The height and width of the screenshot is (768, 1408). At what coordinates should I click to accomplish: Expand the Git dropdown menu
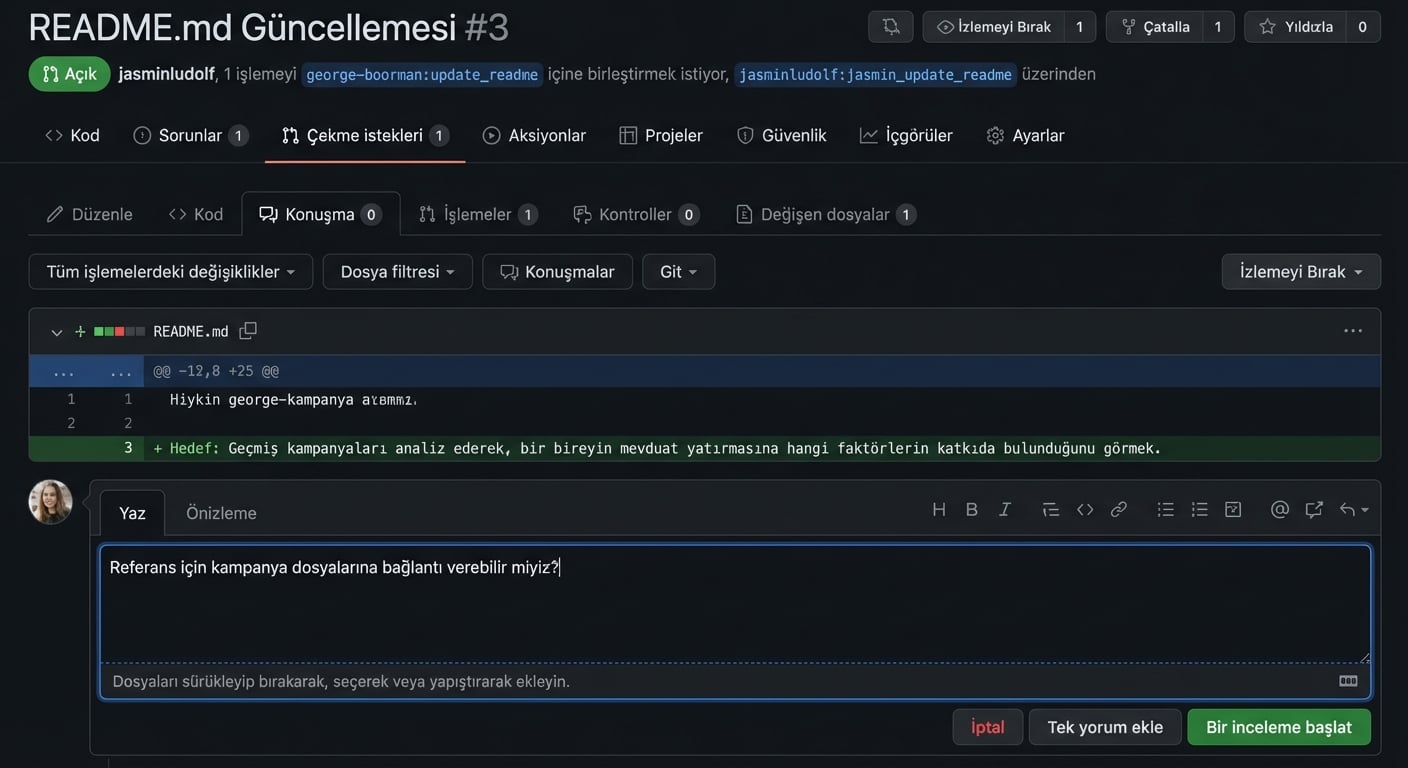tap(678, 272)
